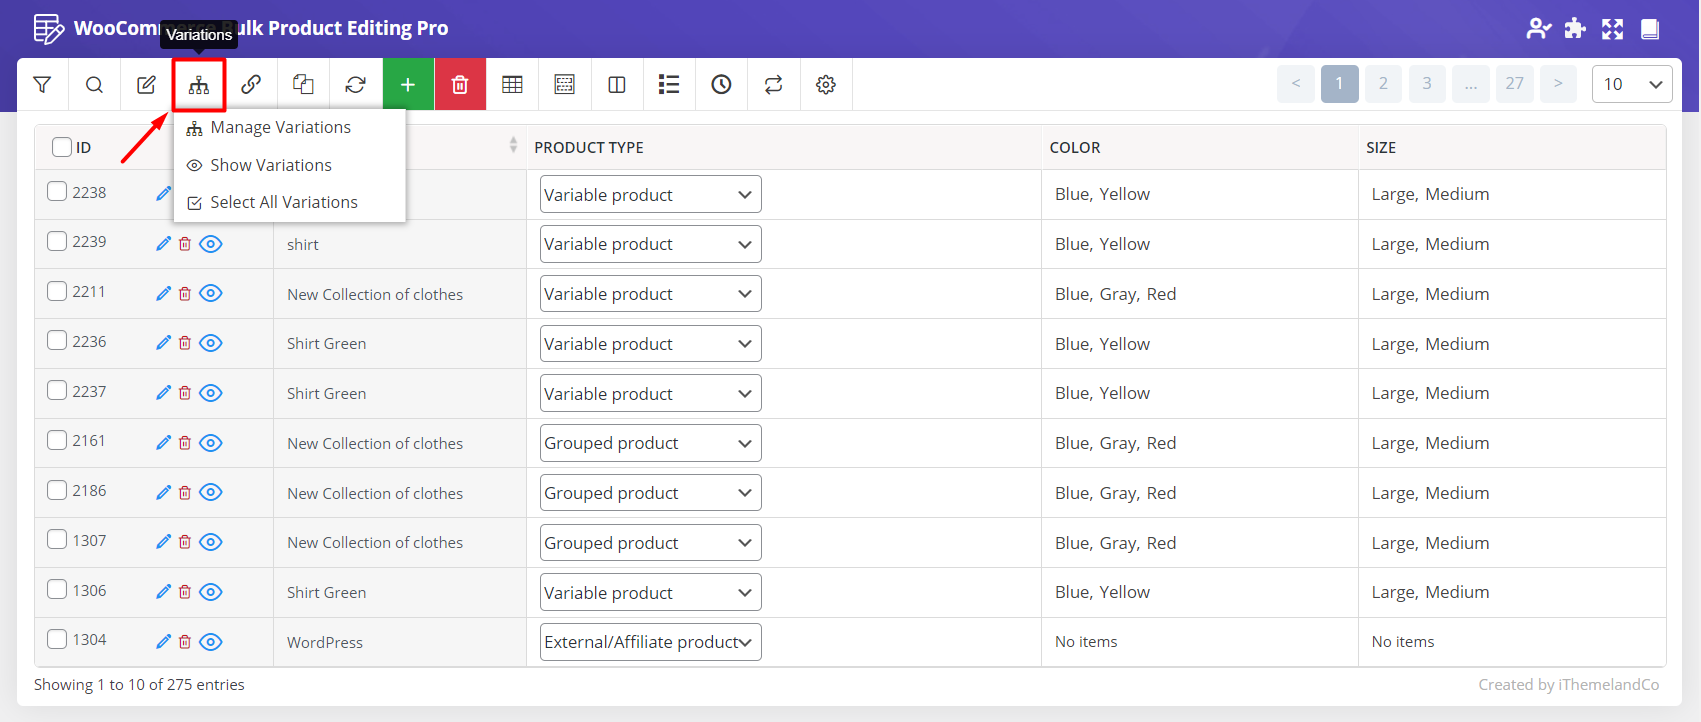Click the COLOR column header
This screenshot has height=722, width=1701.
click(x=1075, y=148)
